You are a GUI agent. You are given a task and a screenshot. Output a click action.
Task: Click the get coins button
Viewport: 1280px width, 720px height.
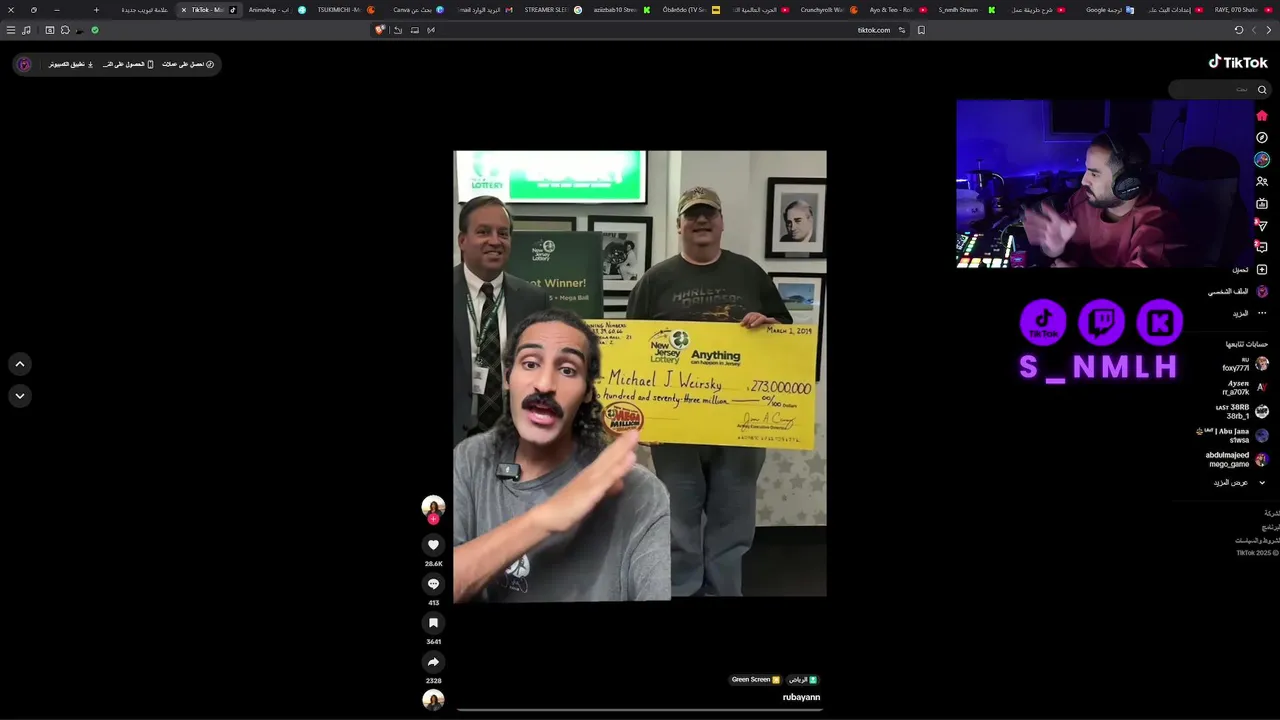pyautogui.click(x=188, y=64)
